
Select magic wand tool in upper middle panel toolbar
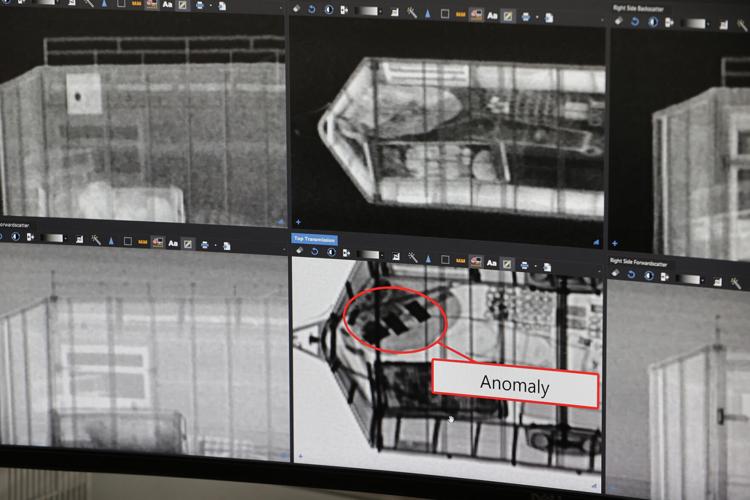click(411, 13)
